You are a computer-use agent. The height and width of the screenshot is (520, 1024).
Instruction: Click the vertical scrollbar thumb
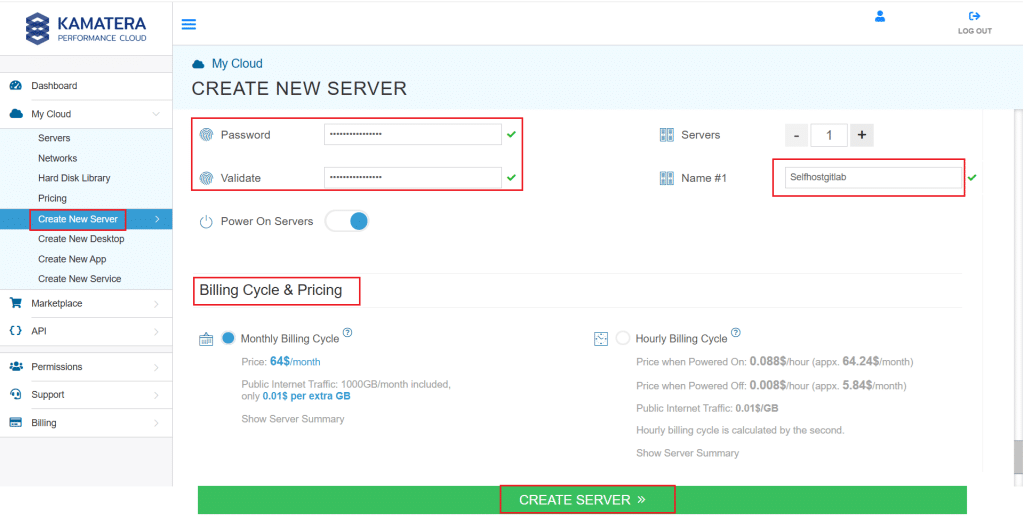[x=1017, y=456]
